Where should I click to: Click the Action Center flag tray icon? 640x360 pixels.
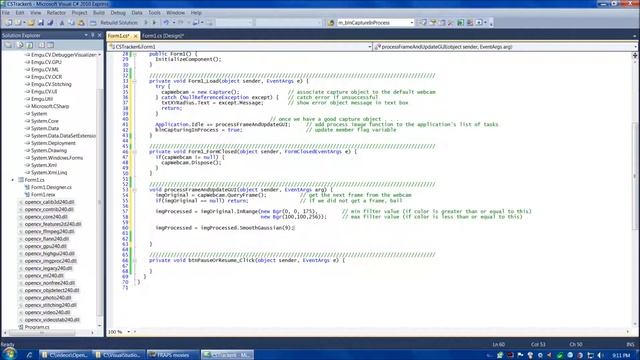tap(520, 355)
